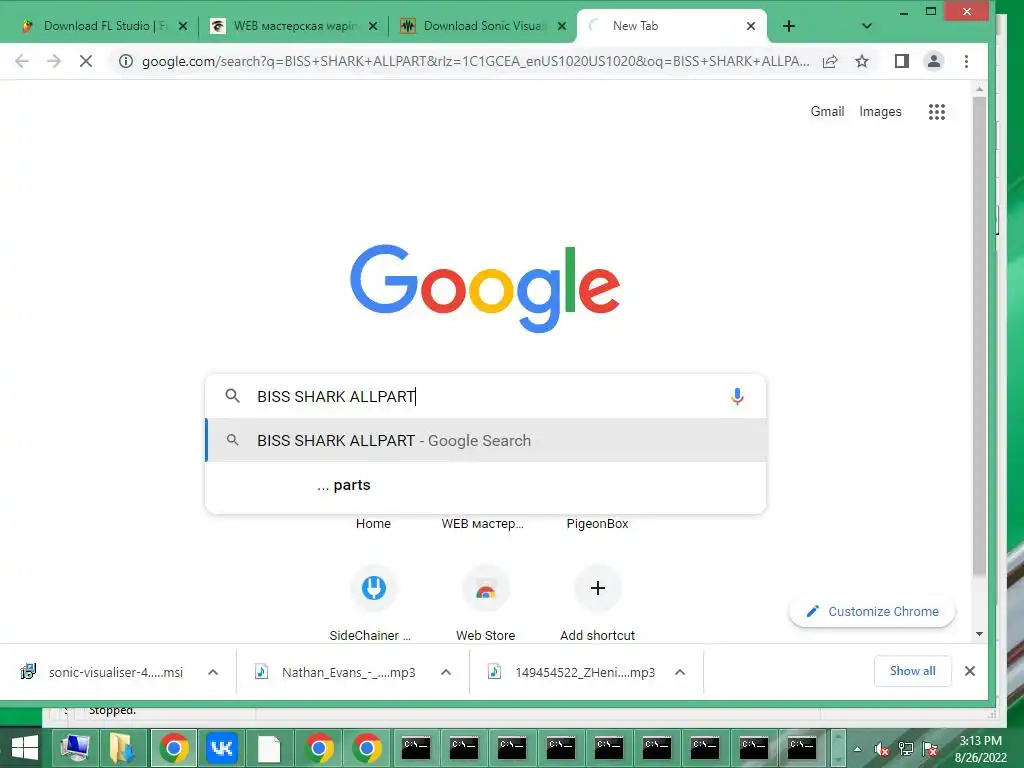1024x768 pixels.
Task: Open Gmail link
Action: [827, 112]
